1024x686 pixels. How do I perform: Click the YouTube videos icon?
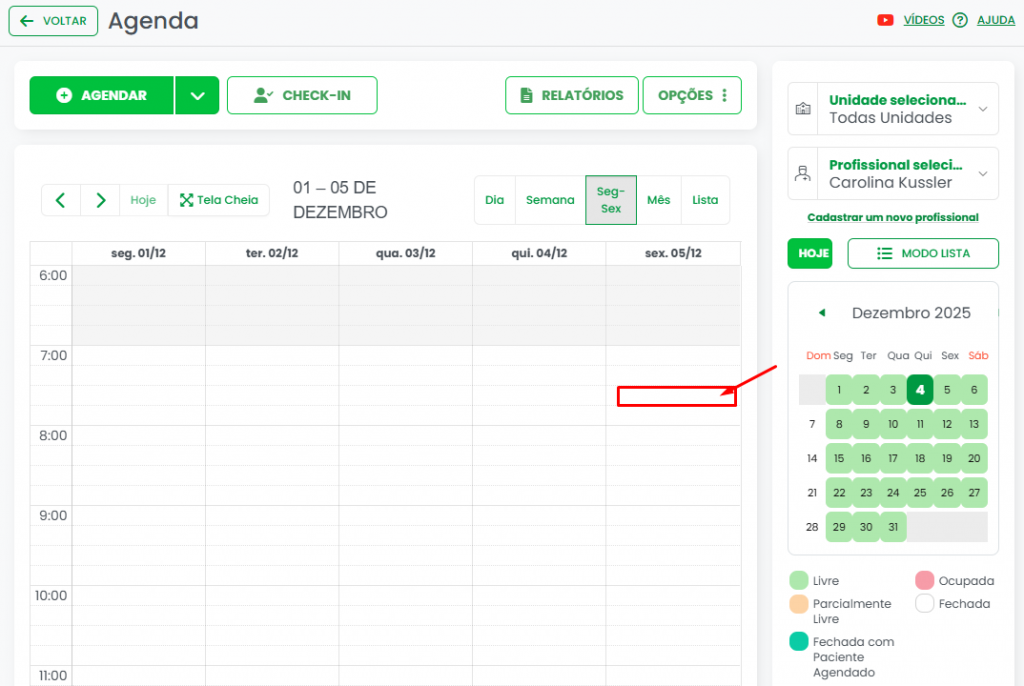tap(884, 20)
